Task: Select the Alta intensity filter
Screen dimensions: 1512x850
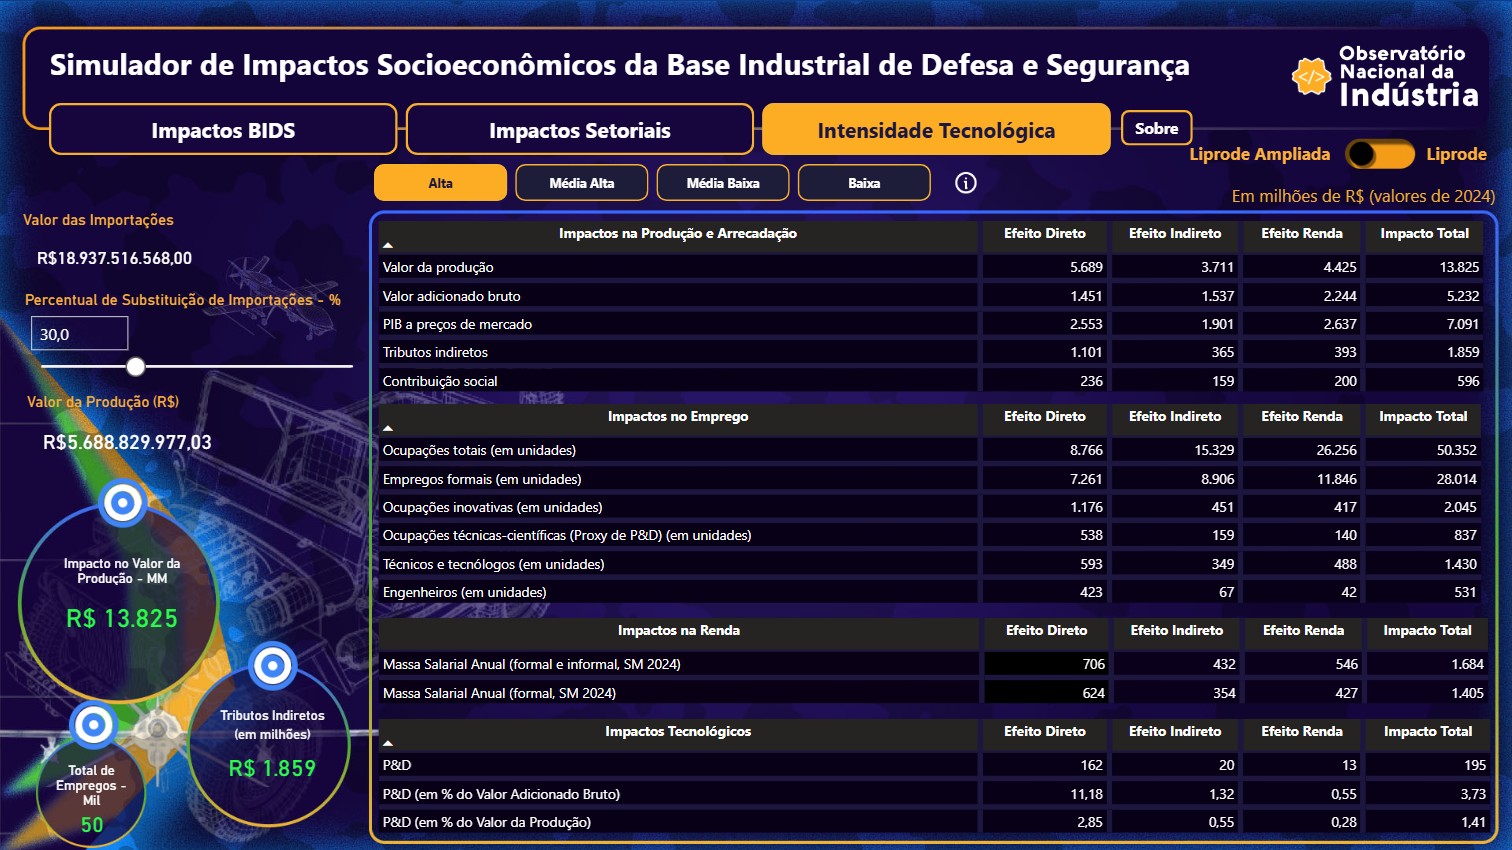Action: coord(440,183)
